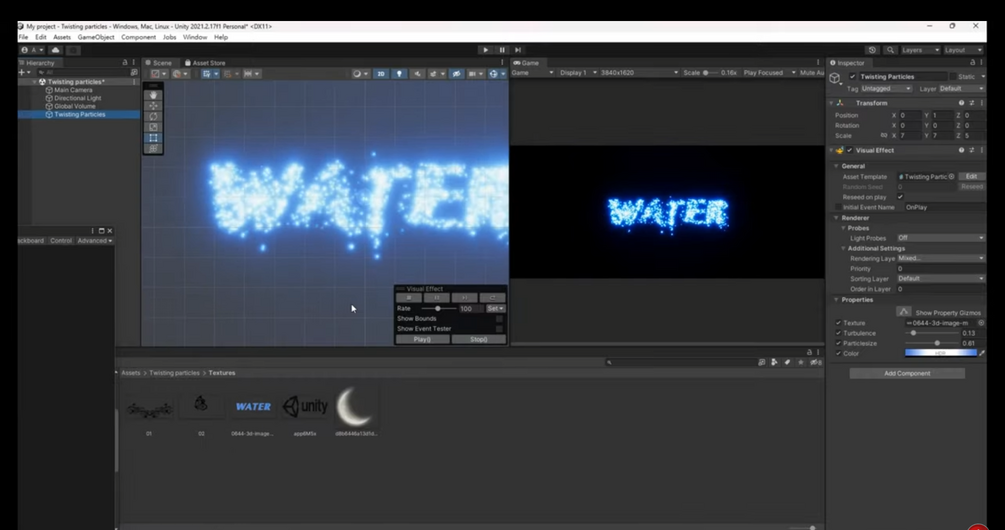This screenshot has height=530, width=1005.
Task: Open the Window menu
Action: pyautogui.click(x=195, y=37)
